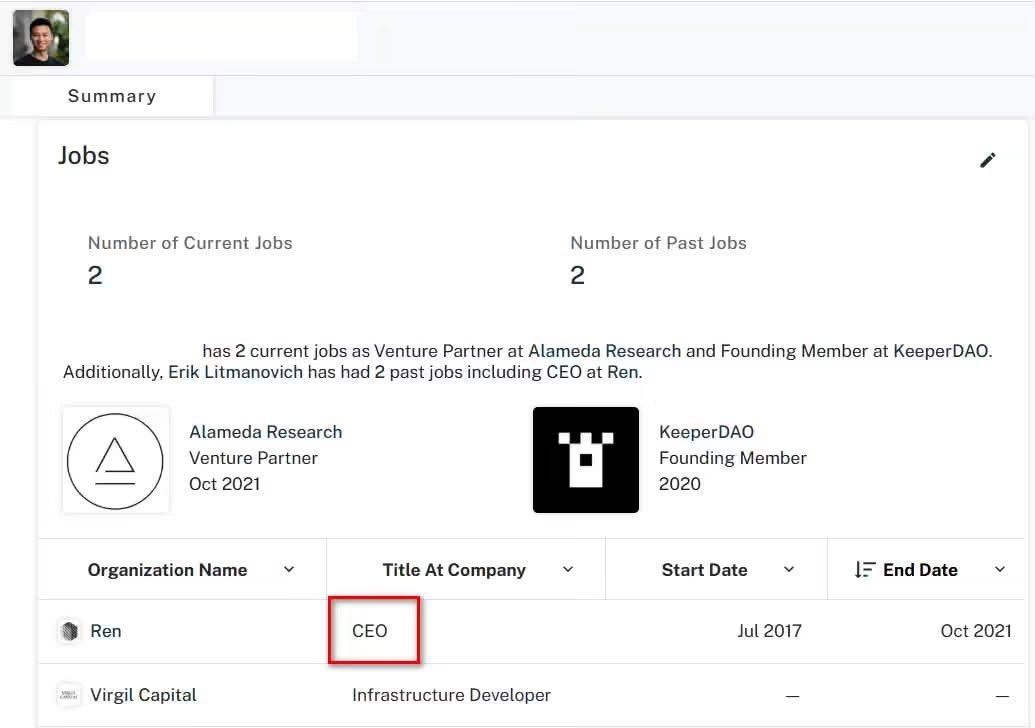Expand the Title At Company column dropdown
The height and width of the screenshot is (728, 1035).
[568, 570]
